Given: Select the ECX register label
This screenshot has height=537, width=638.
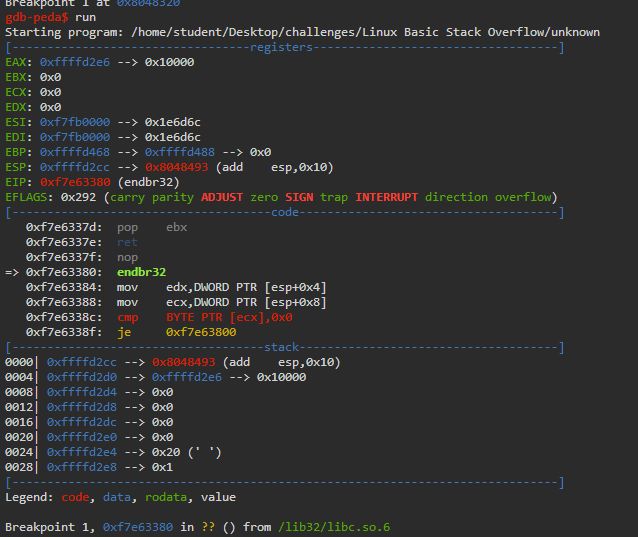Looking at the screenshot, I should (15, 92).
